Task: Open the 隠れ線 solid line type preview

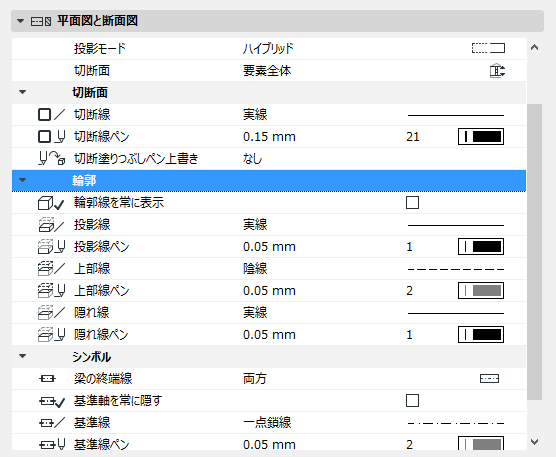Action: [x=456, y=313]
